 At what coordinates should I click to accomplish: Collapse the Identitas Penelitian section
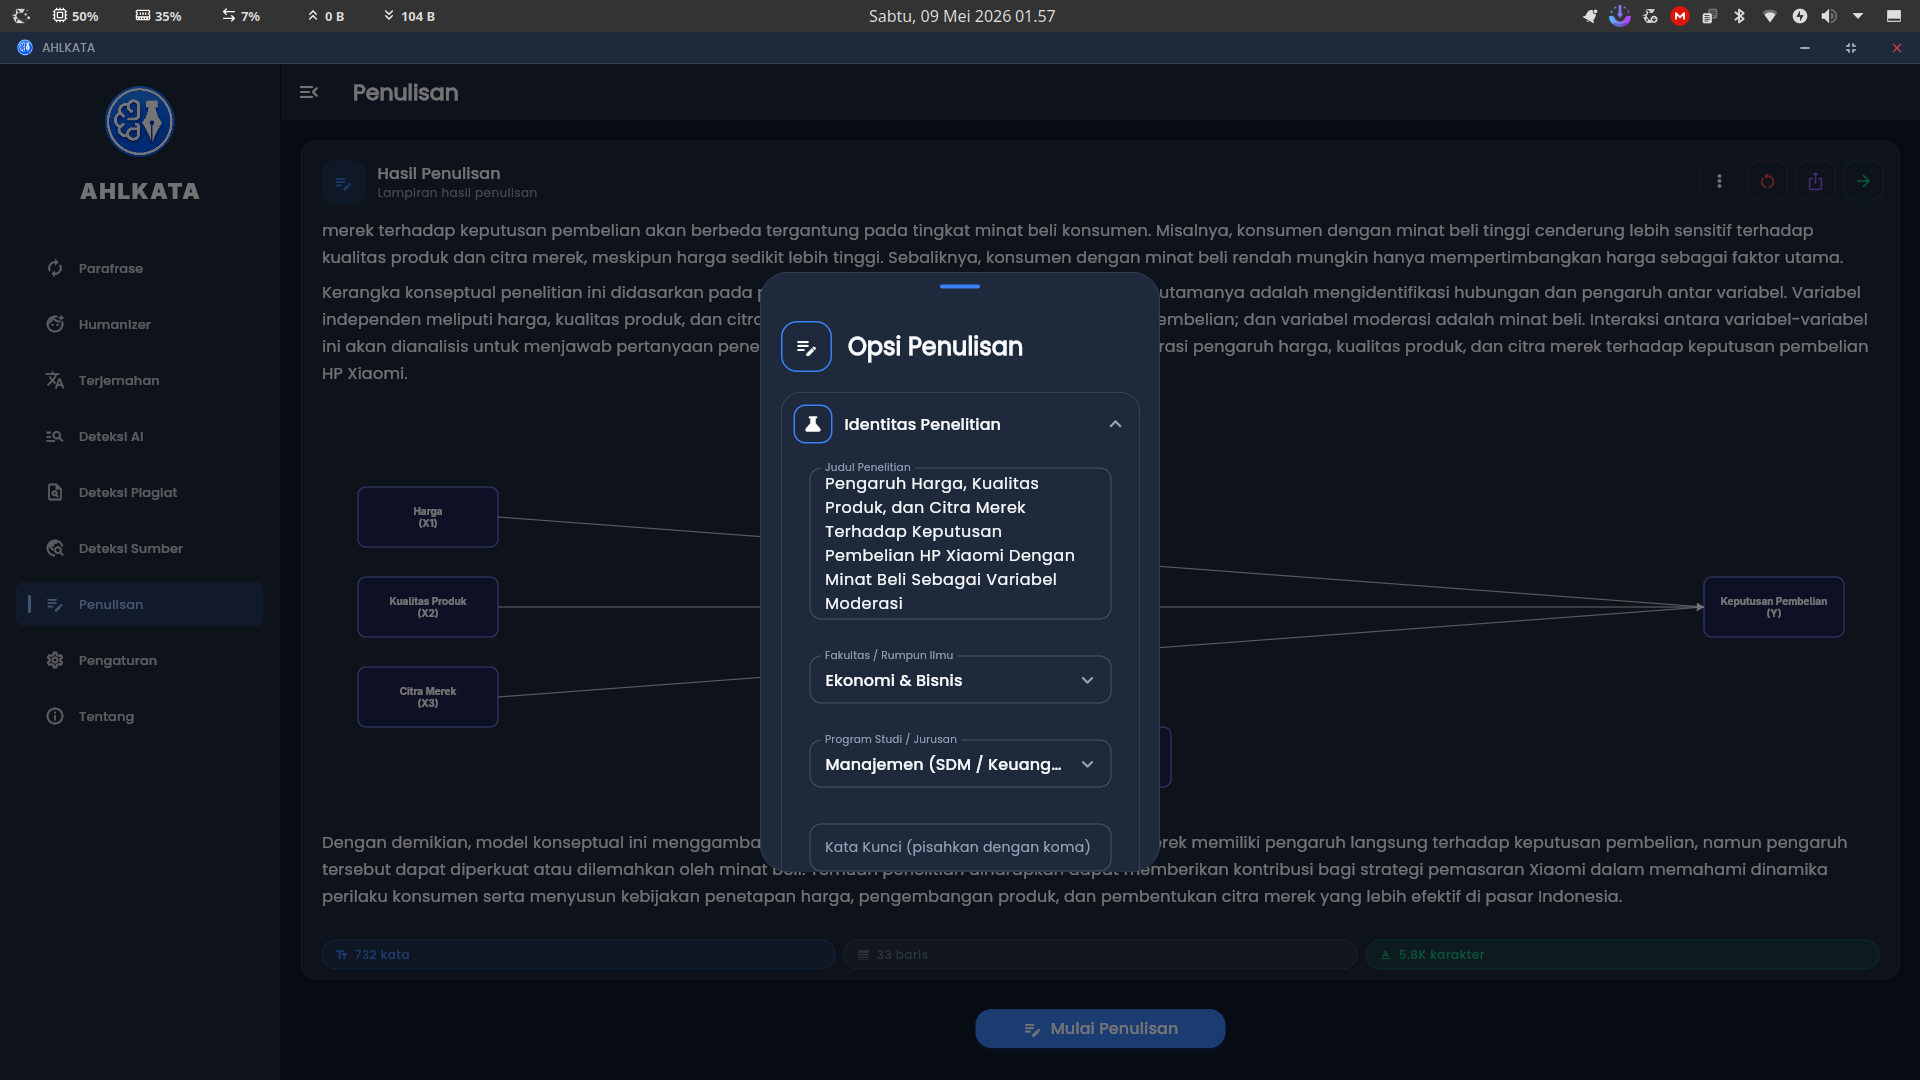point(1115,424)
